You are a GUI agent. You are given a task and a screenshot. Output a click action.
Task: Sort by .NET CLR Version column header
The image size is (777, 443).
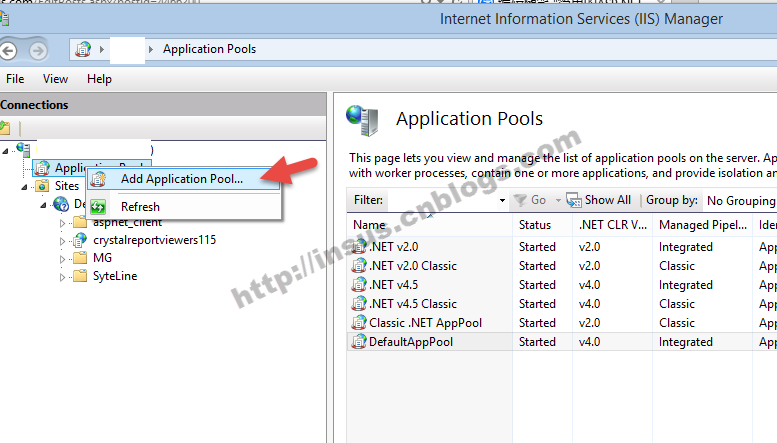coord(612,225)
